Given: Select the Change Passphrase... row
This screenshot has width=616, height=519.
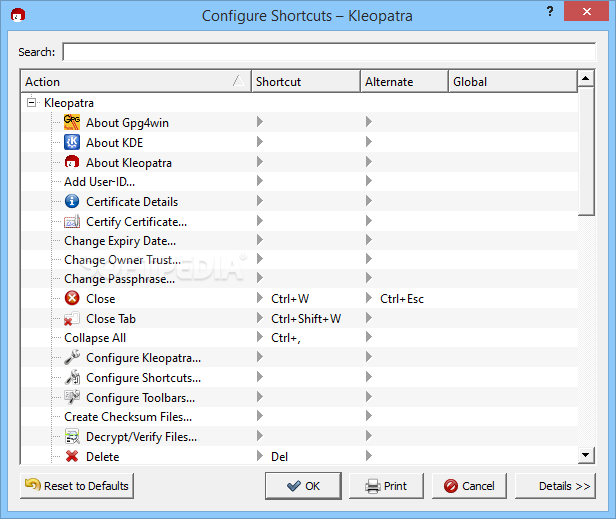Looking at the screenshot, I should (300, 279).
